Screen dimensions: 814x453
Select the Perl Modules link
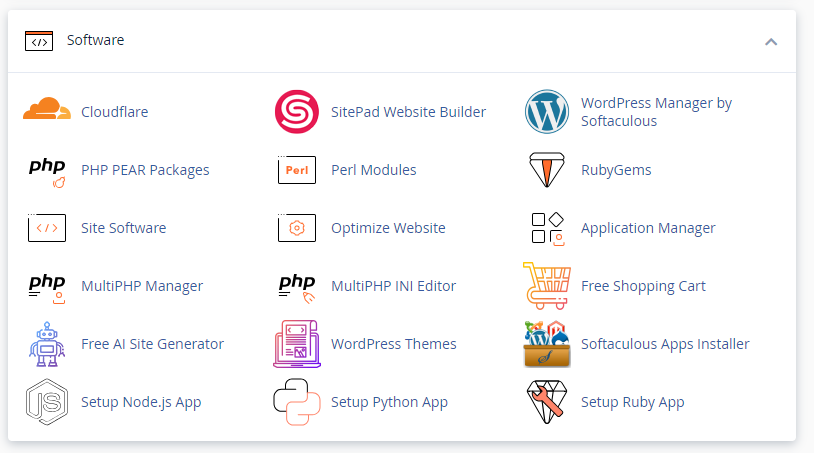(374, 170)
